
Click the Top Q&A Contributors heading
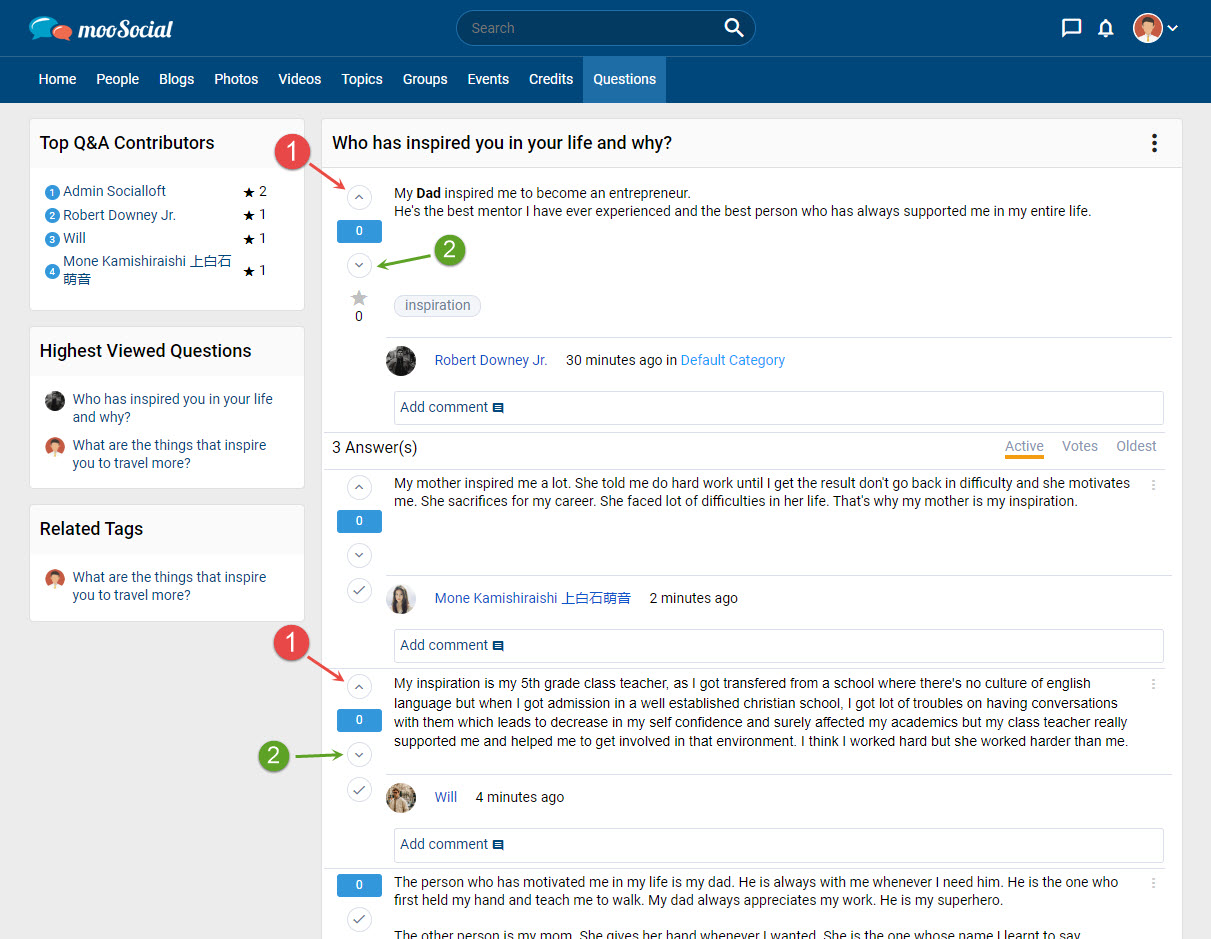coord(127,143)
